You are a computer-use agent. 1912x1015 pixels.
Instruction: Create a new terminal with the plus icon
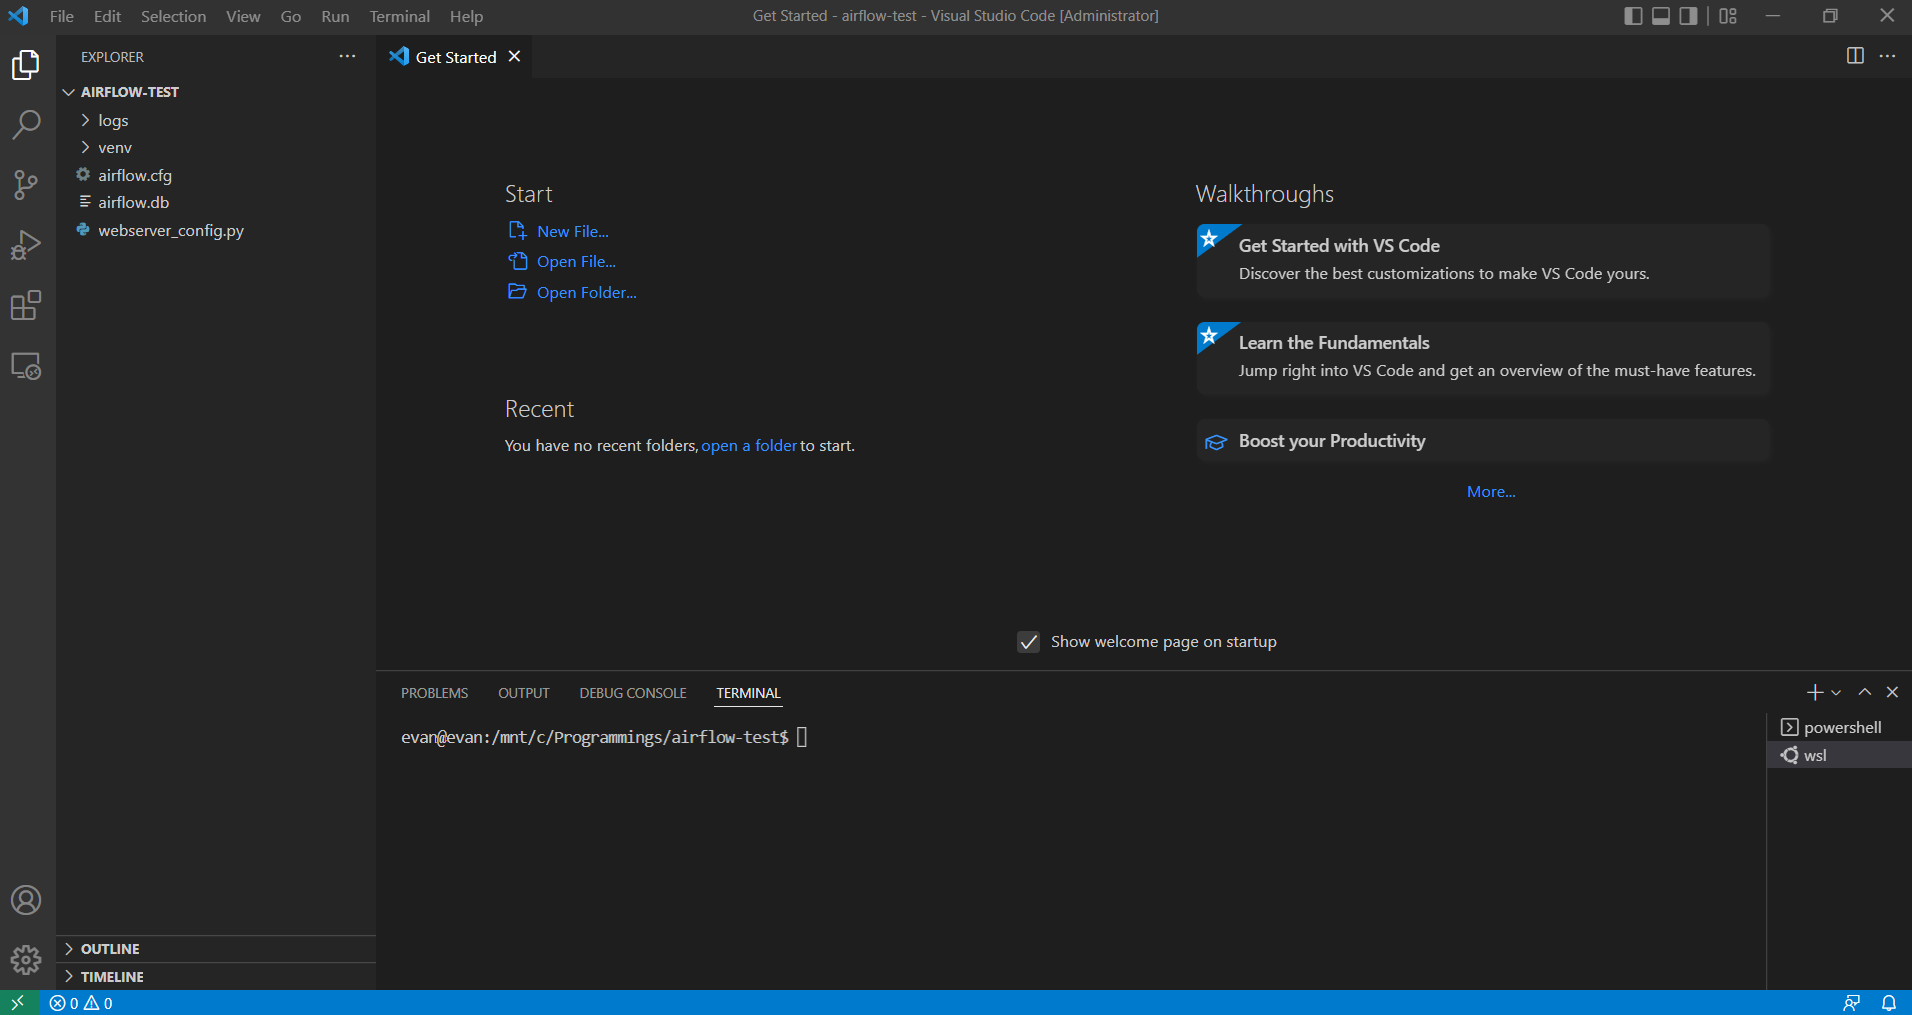[x=1813, y=691]
